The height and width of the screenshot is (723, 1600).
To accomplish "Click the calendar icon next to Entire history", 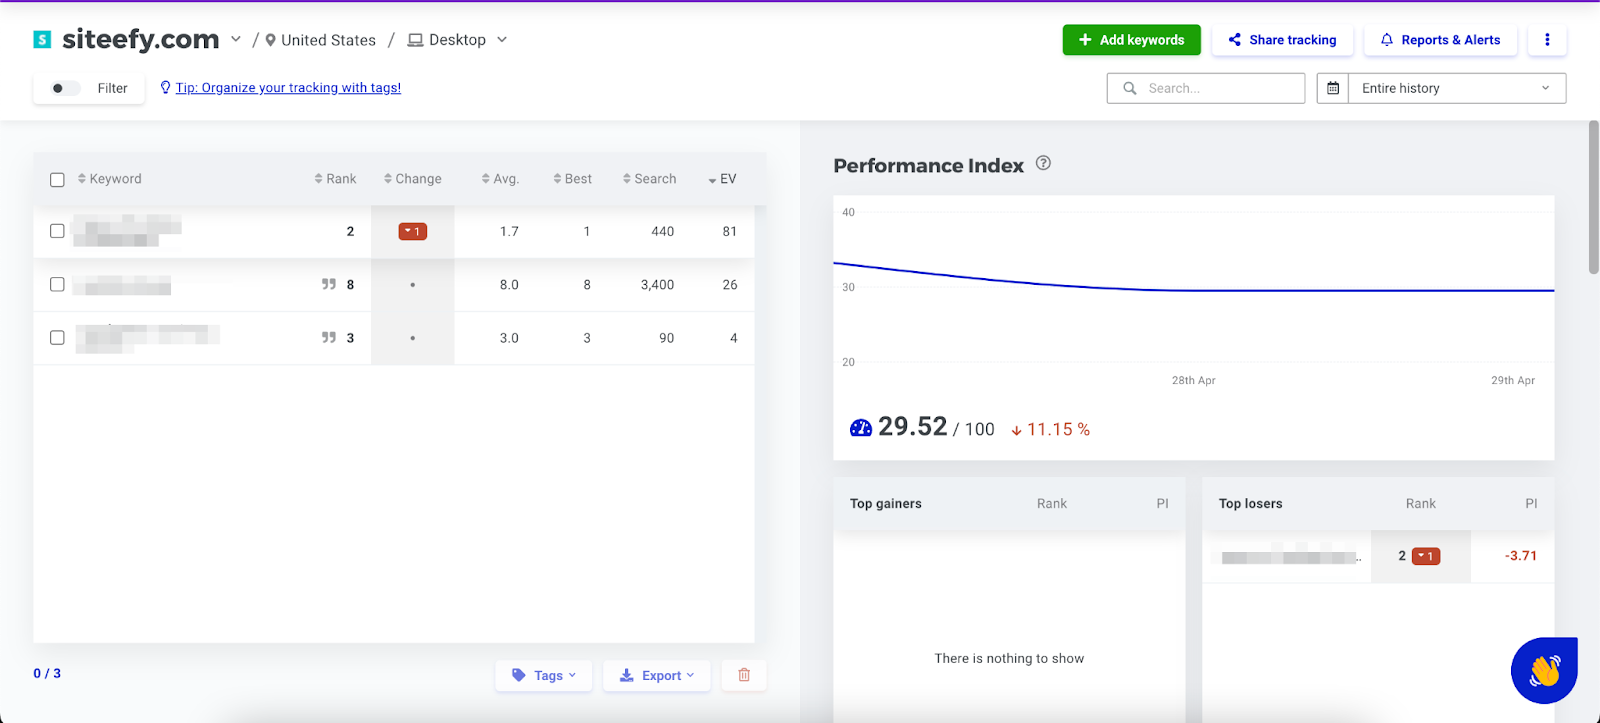I will [x=1333, y=88].
